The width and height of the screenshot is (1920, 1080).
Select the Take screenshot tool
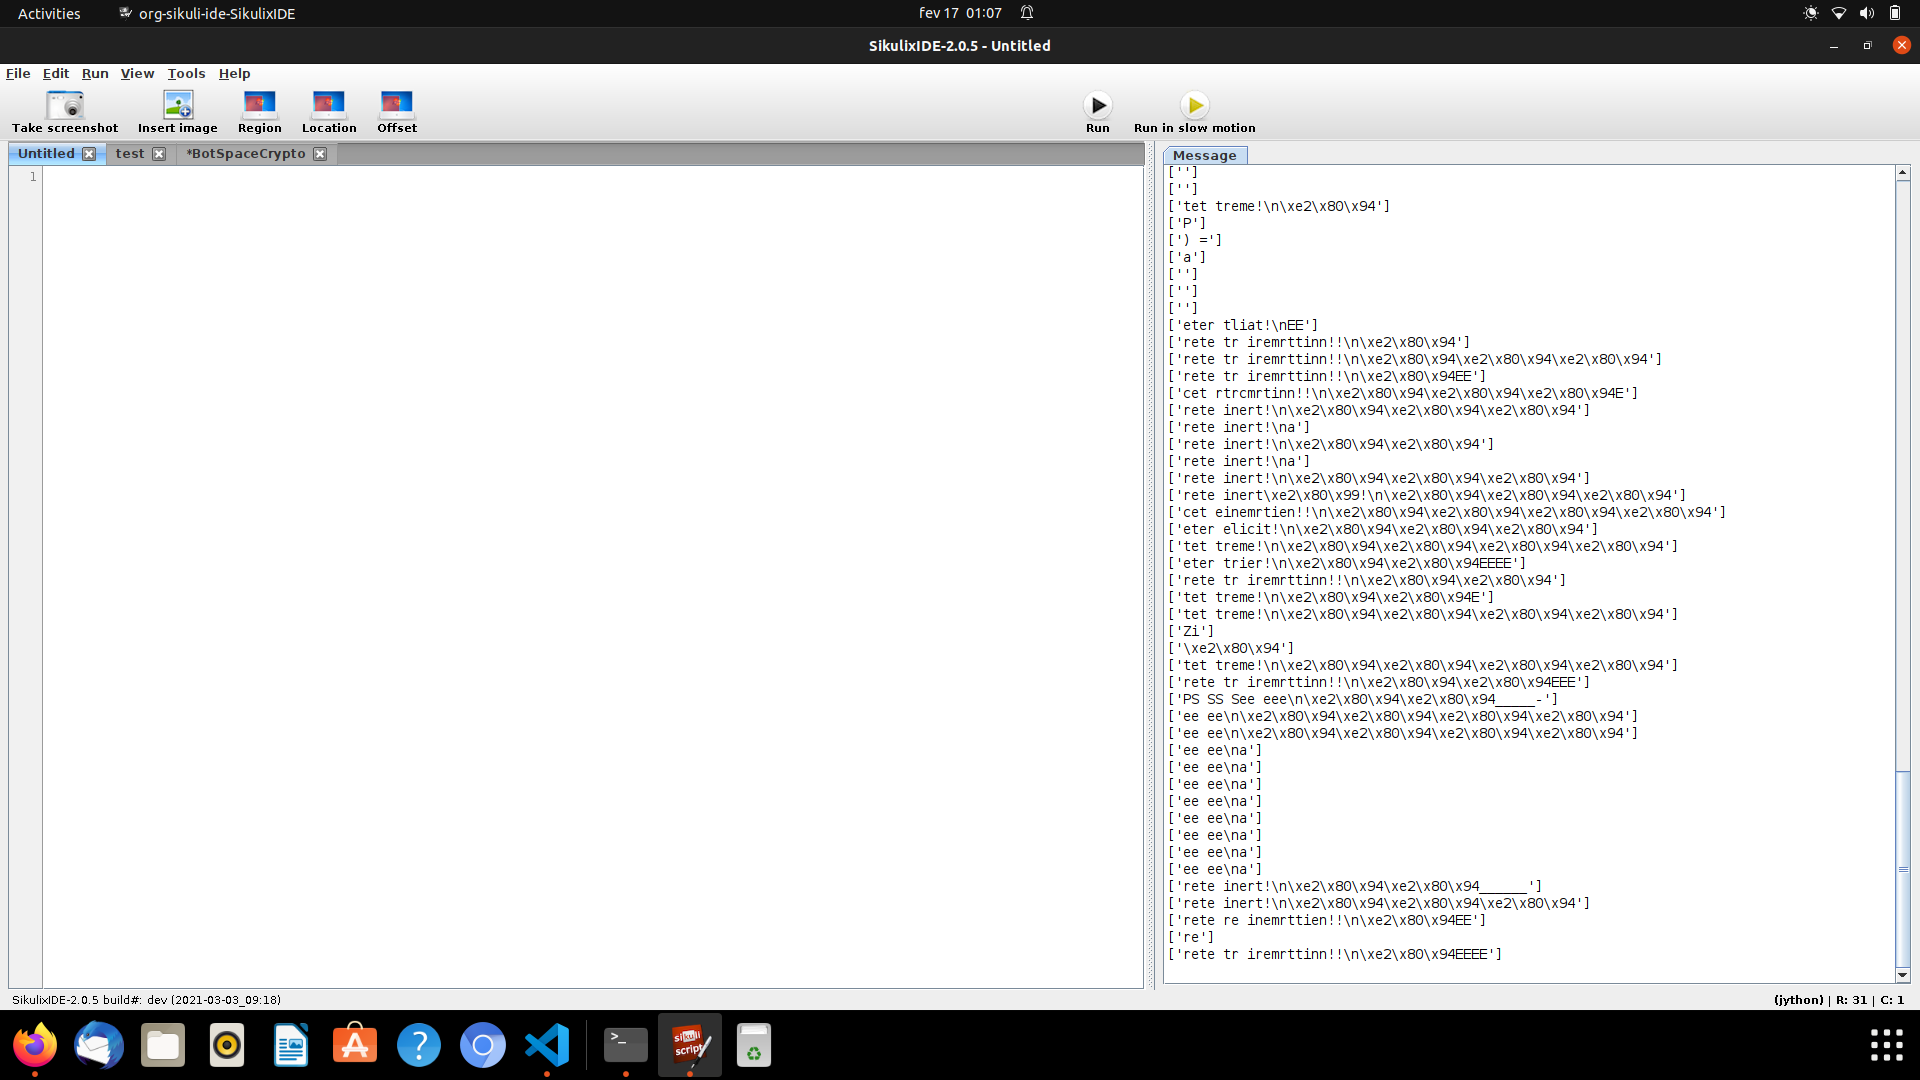click(64, 110)
